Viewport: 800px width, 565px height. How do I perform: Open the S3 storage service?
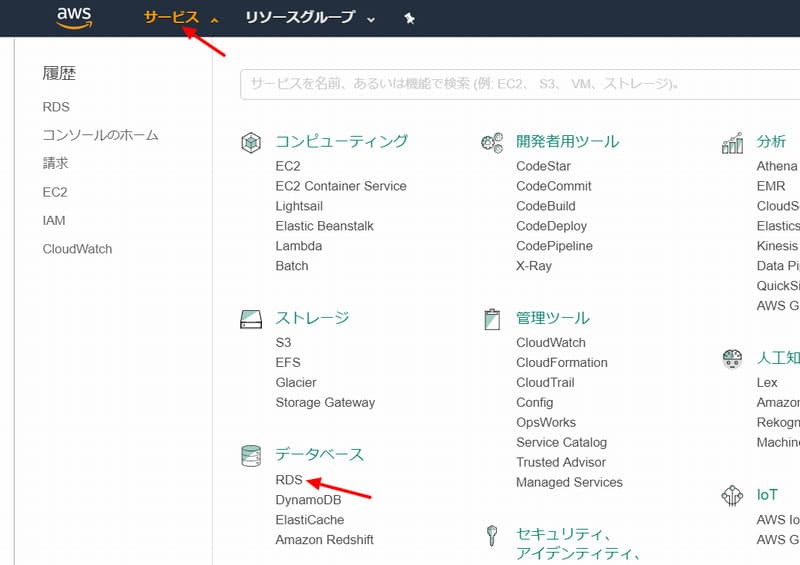[x=284, y=342]
